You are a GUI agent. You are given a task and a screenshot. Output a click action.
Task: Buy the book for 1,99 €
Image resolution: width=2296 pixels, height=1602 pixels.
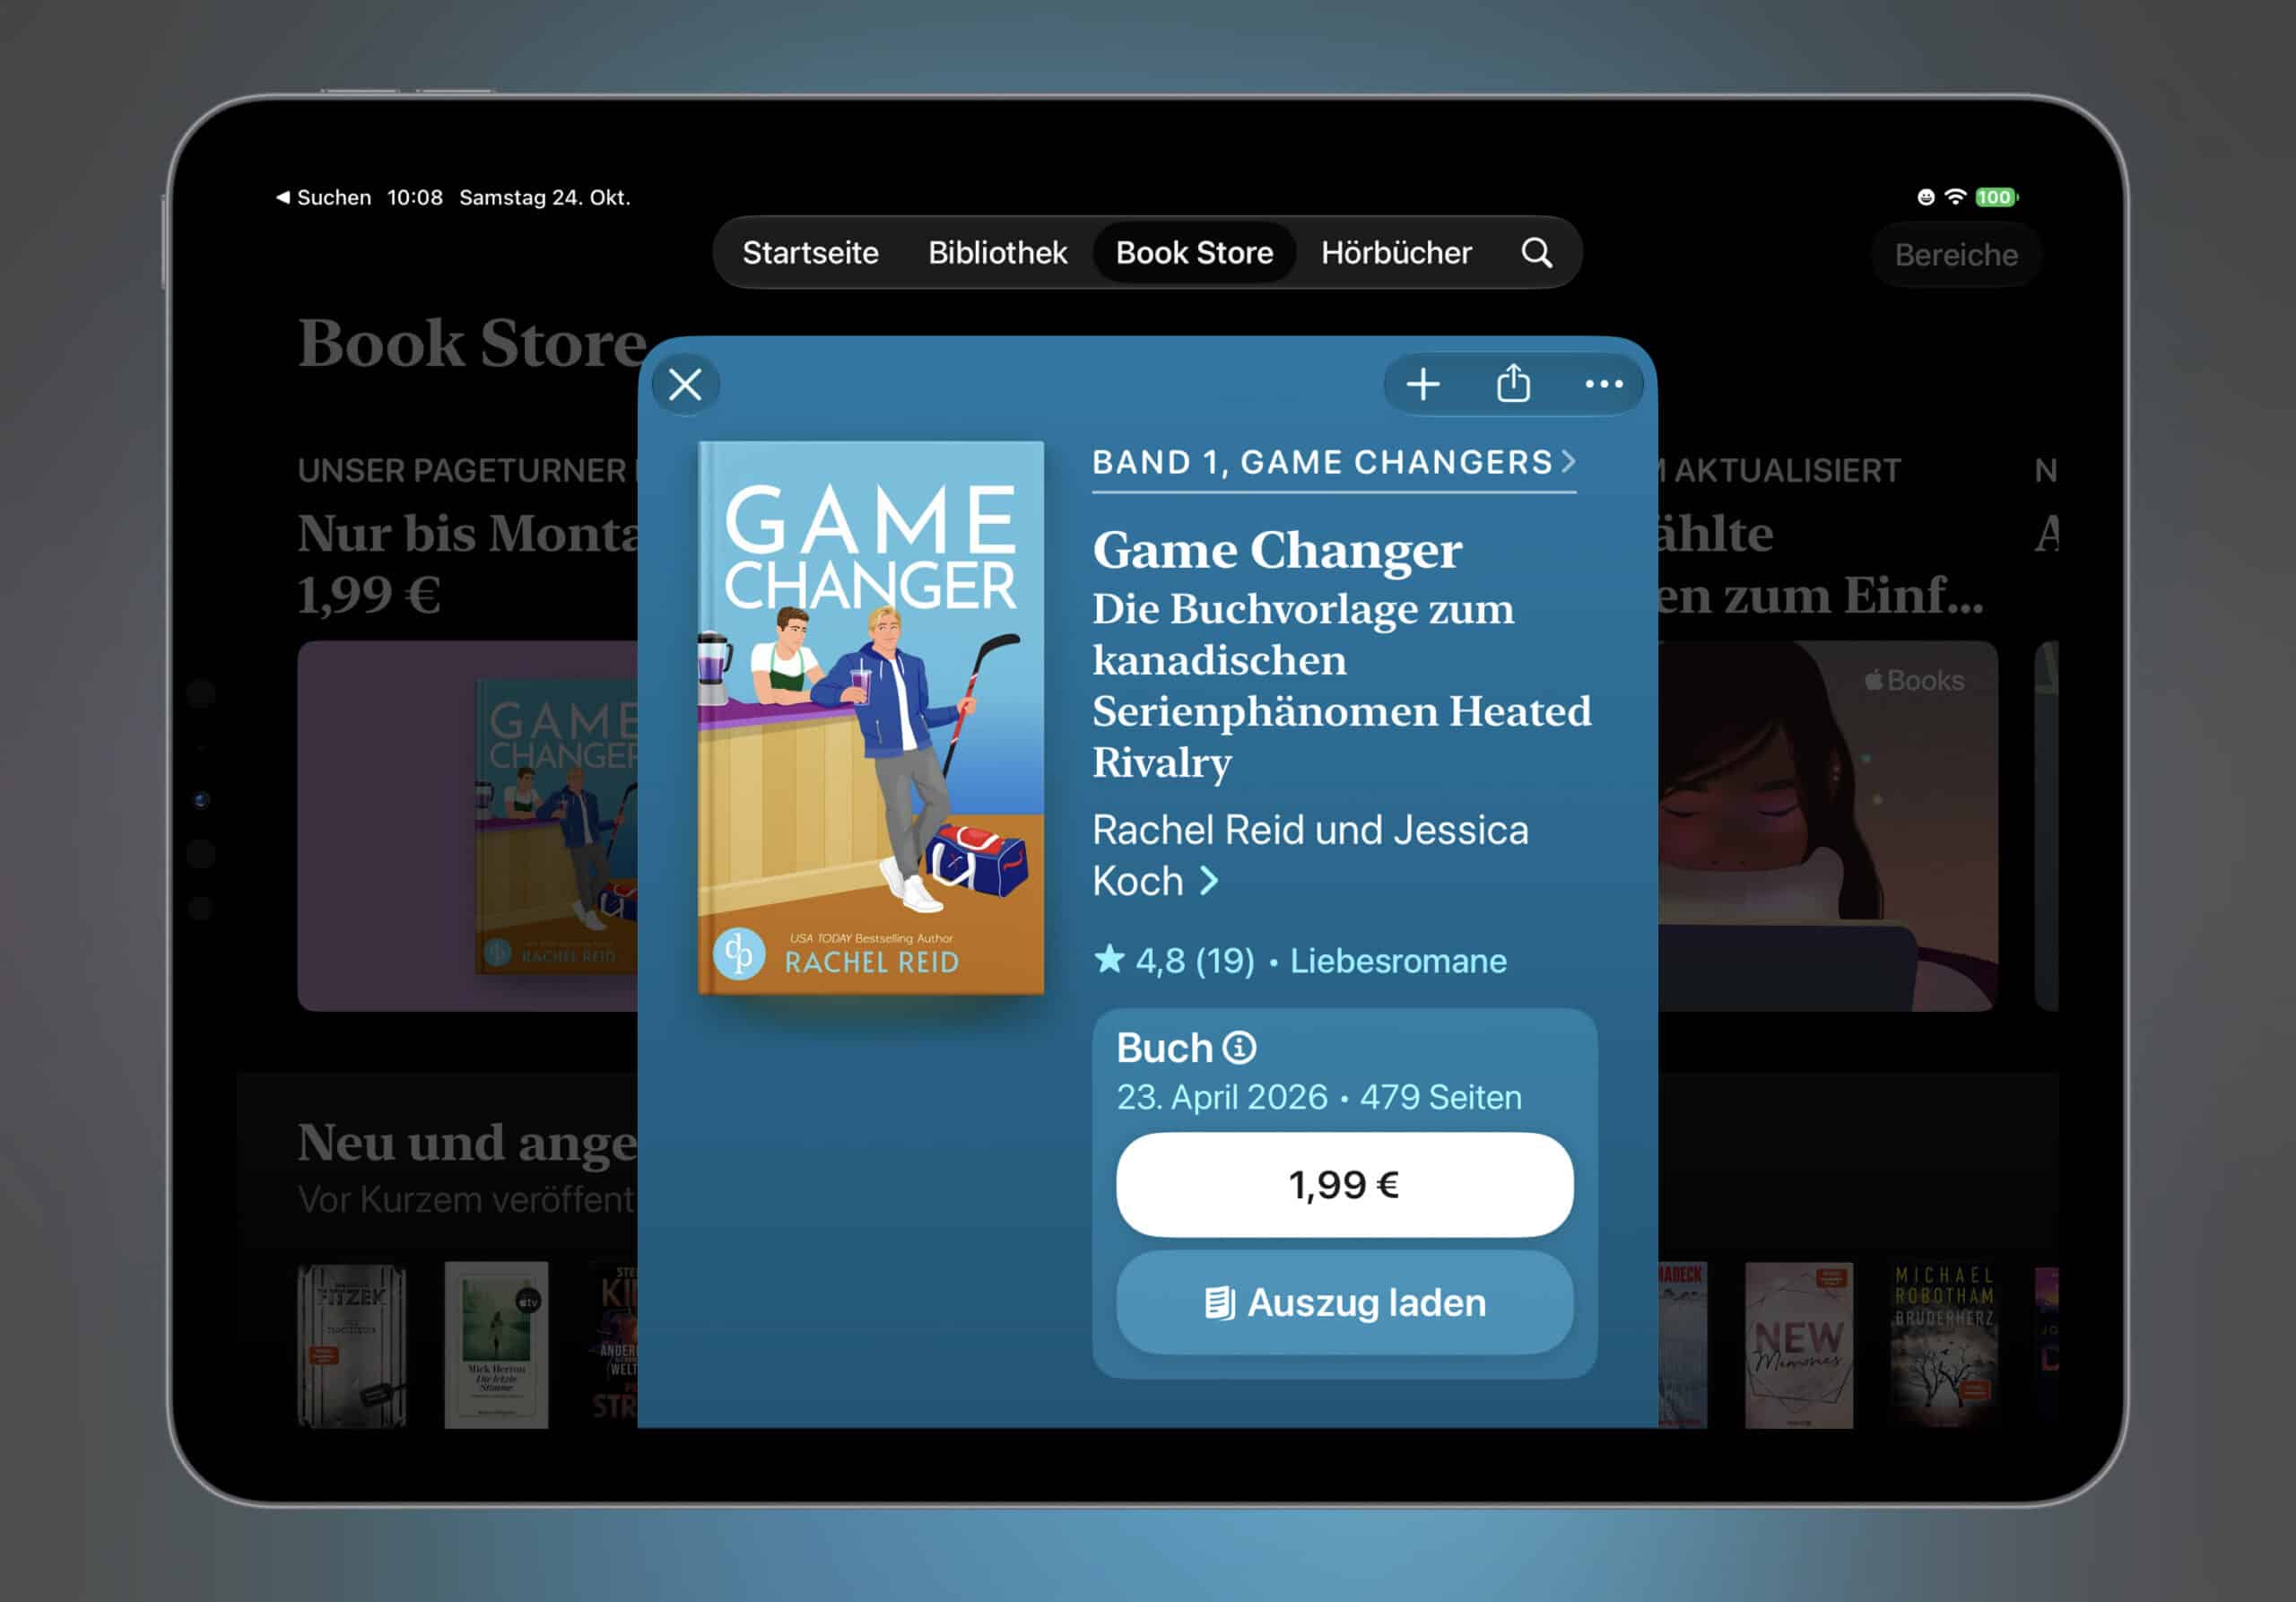1344,1185
